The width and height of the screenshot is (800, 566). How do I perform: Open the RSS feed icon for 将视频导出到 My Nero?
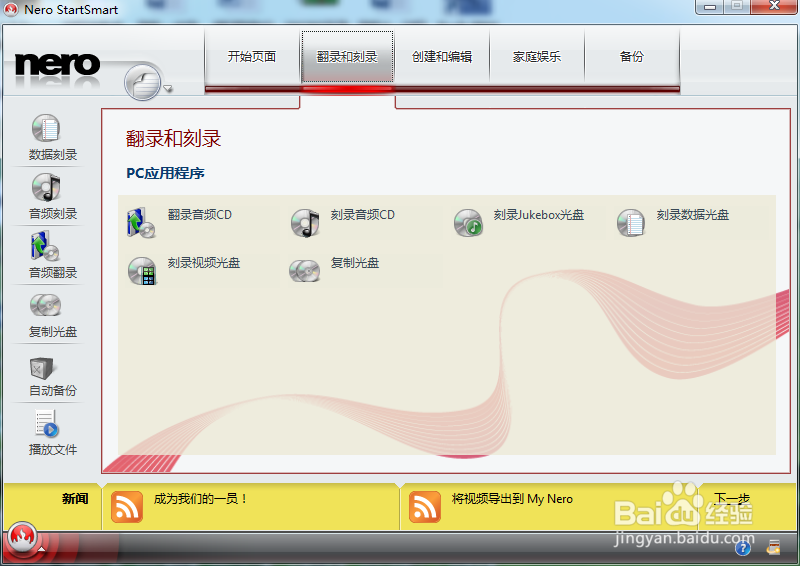coord(424,507)
